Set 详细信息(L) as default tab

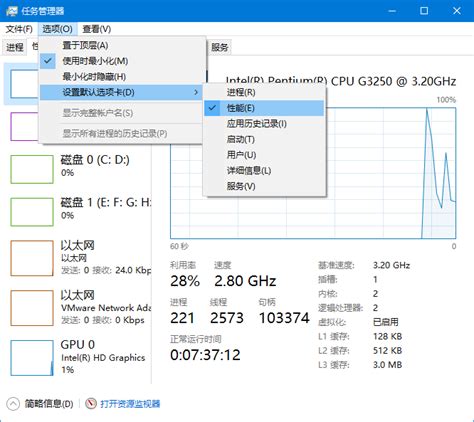(x=264, y=171)
